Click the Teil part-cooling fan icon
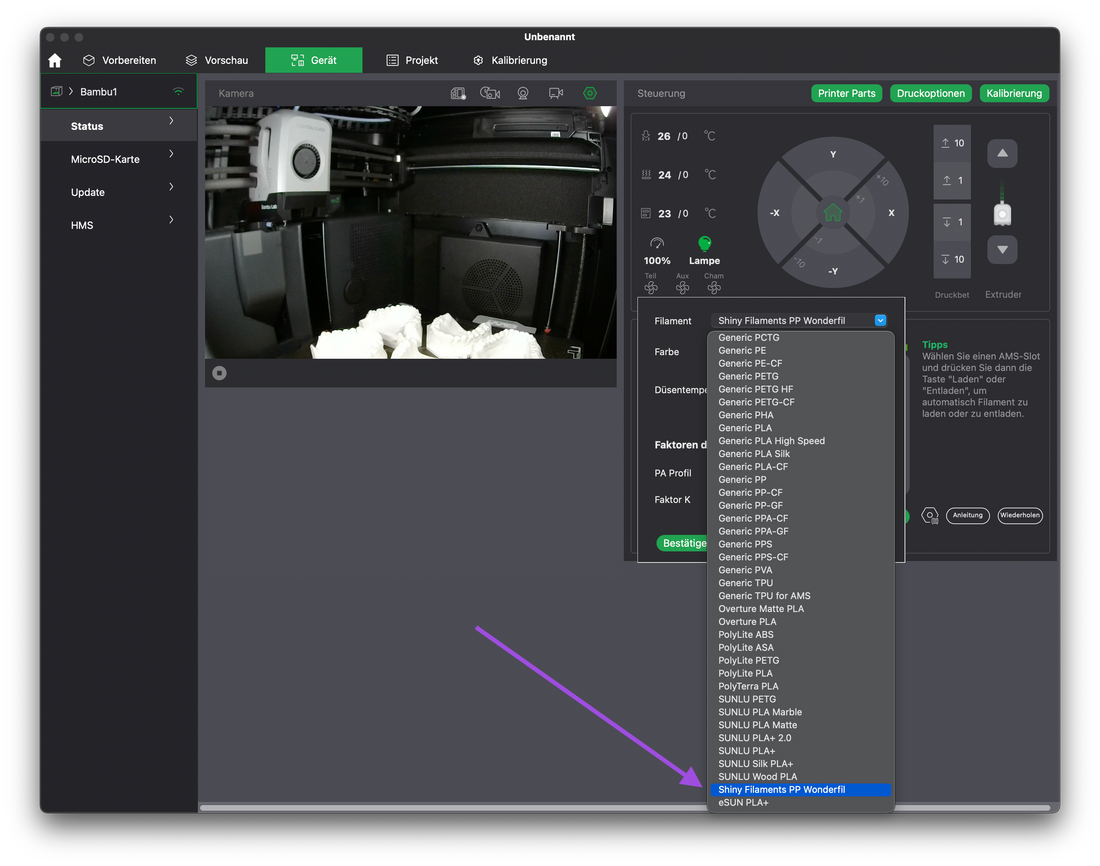Viewport: 1100px width, 866px height. (x=651, y=288)
